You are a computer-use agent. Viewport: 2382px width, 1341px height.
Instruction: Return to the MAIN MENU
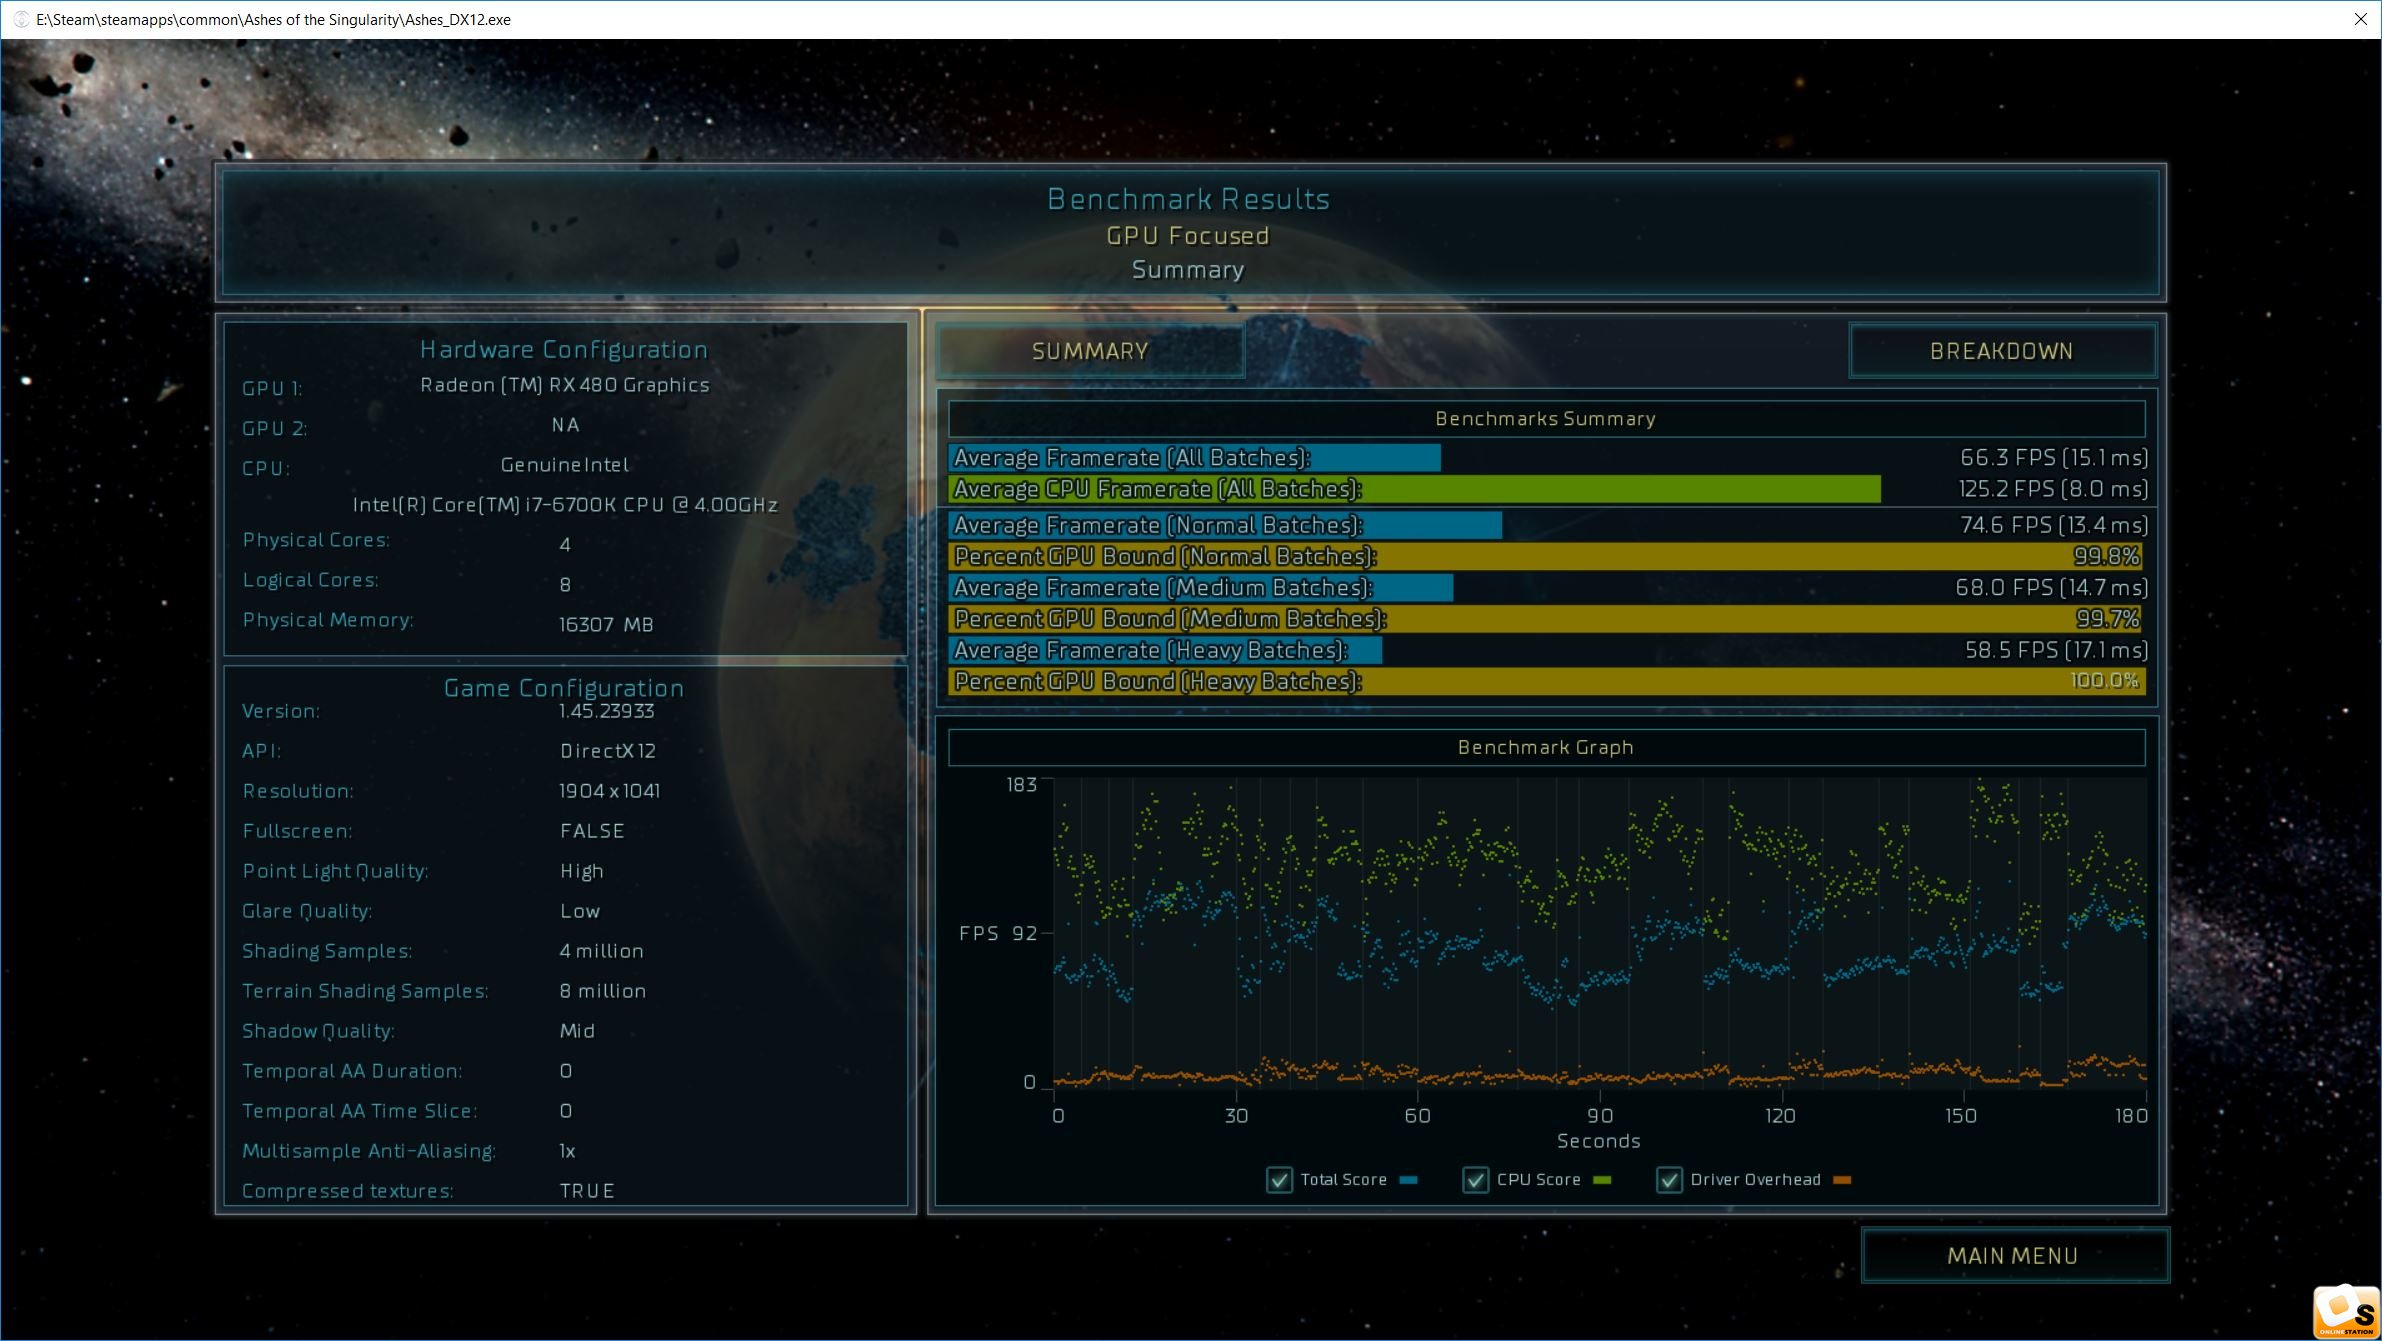point(2013,1256)
